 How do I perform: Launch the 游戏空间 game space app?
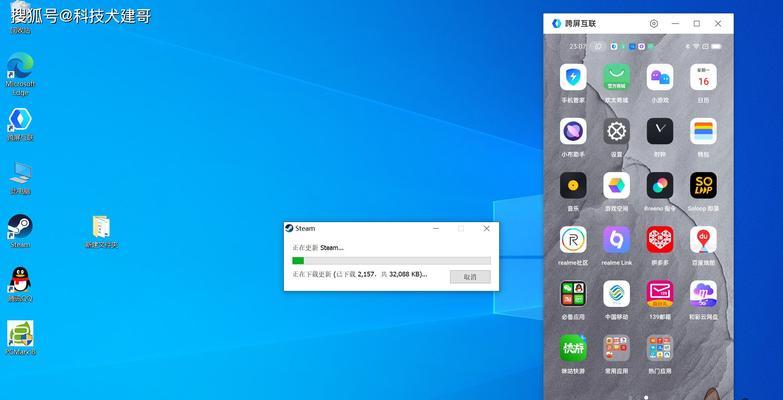616,185
